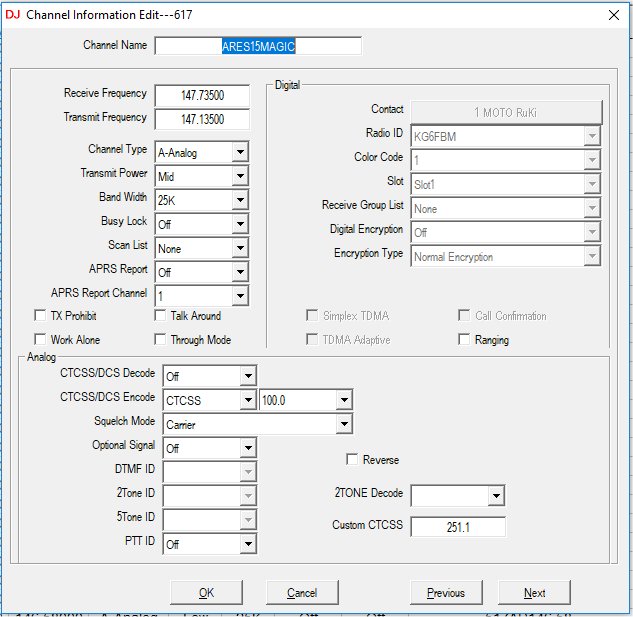This screenshot has height=617, width=633.
Task: Go to the Previous channel
Action: (446, 592)
